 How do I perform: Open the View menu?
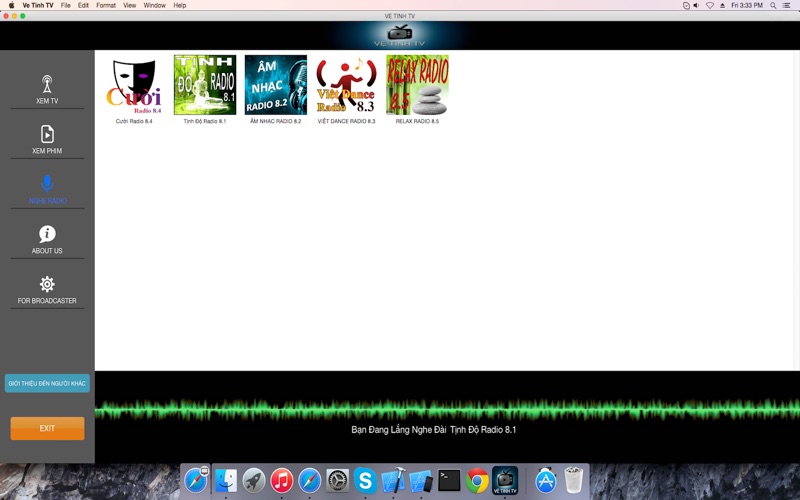tap(130, 5)
